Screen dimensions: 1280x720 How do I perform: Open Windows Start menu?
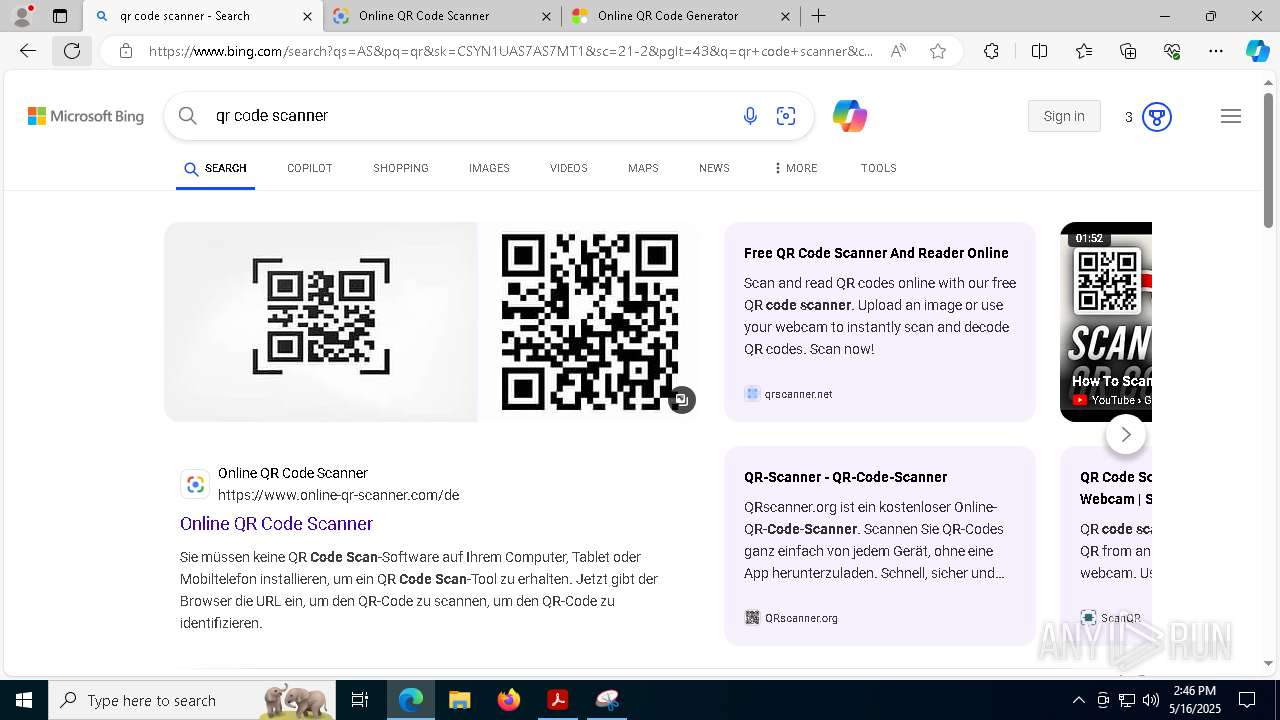coord(24,700)
